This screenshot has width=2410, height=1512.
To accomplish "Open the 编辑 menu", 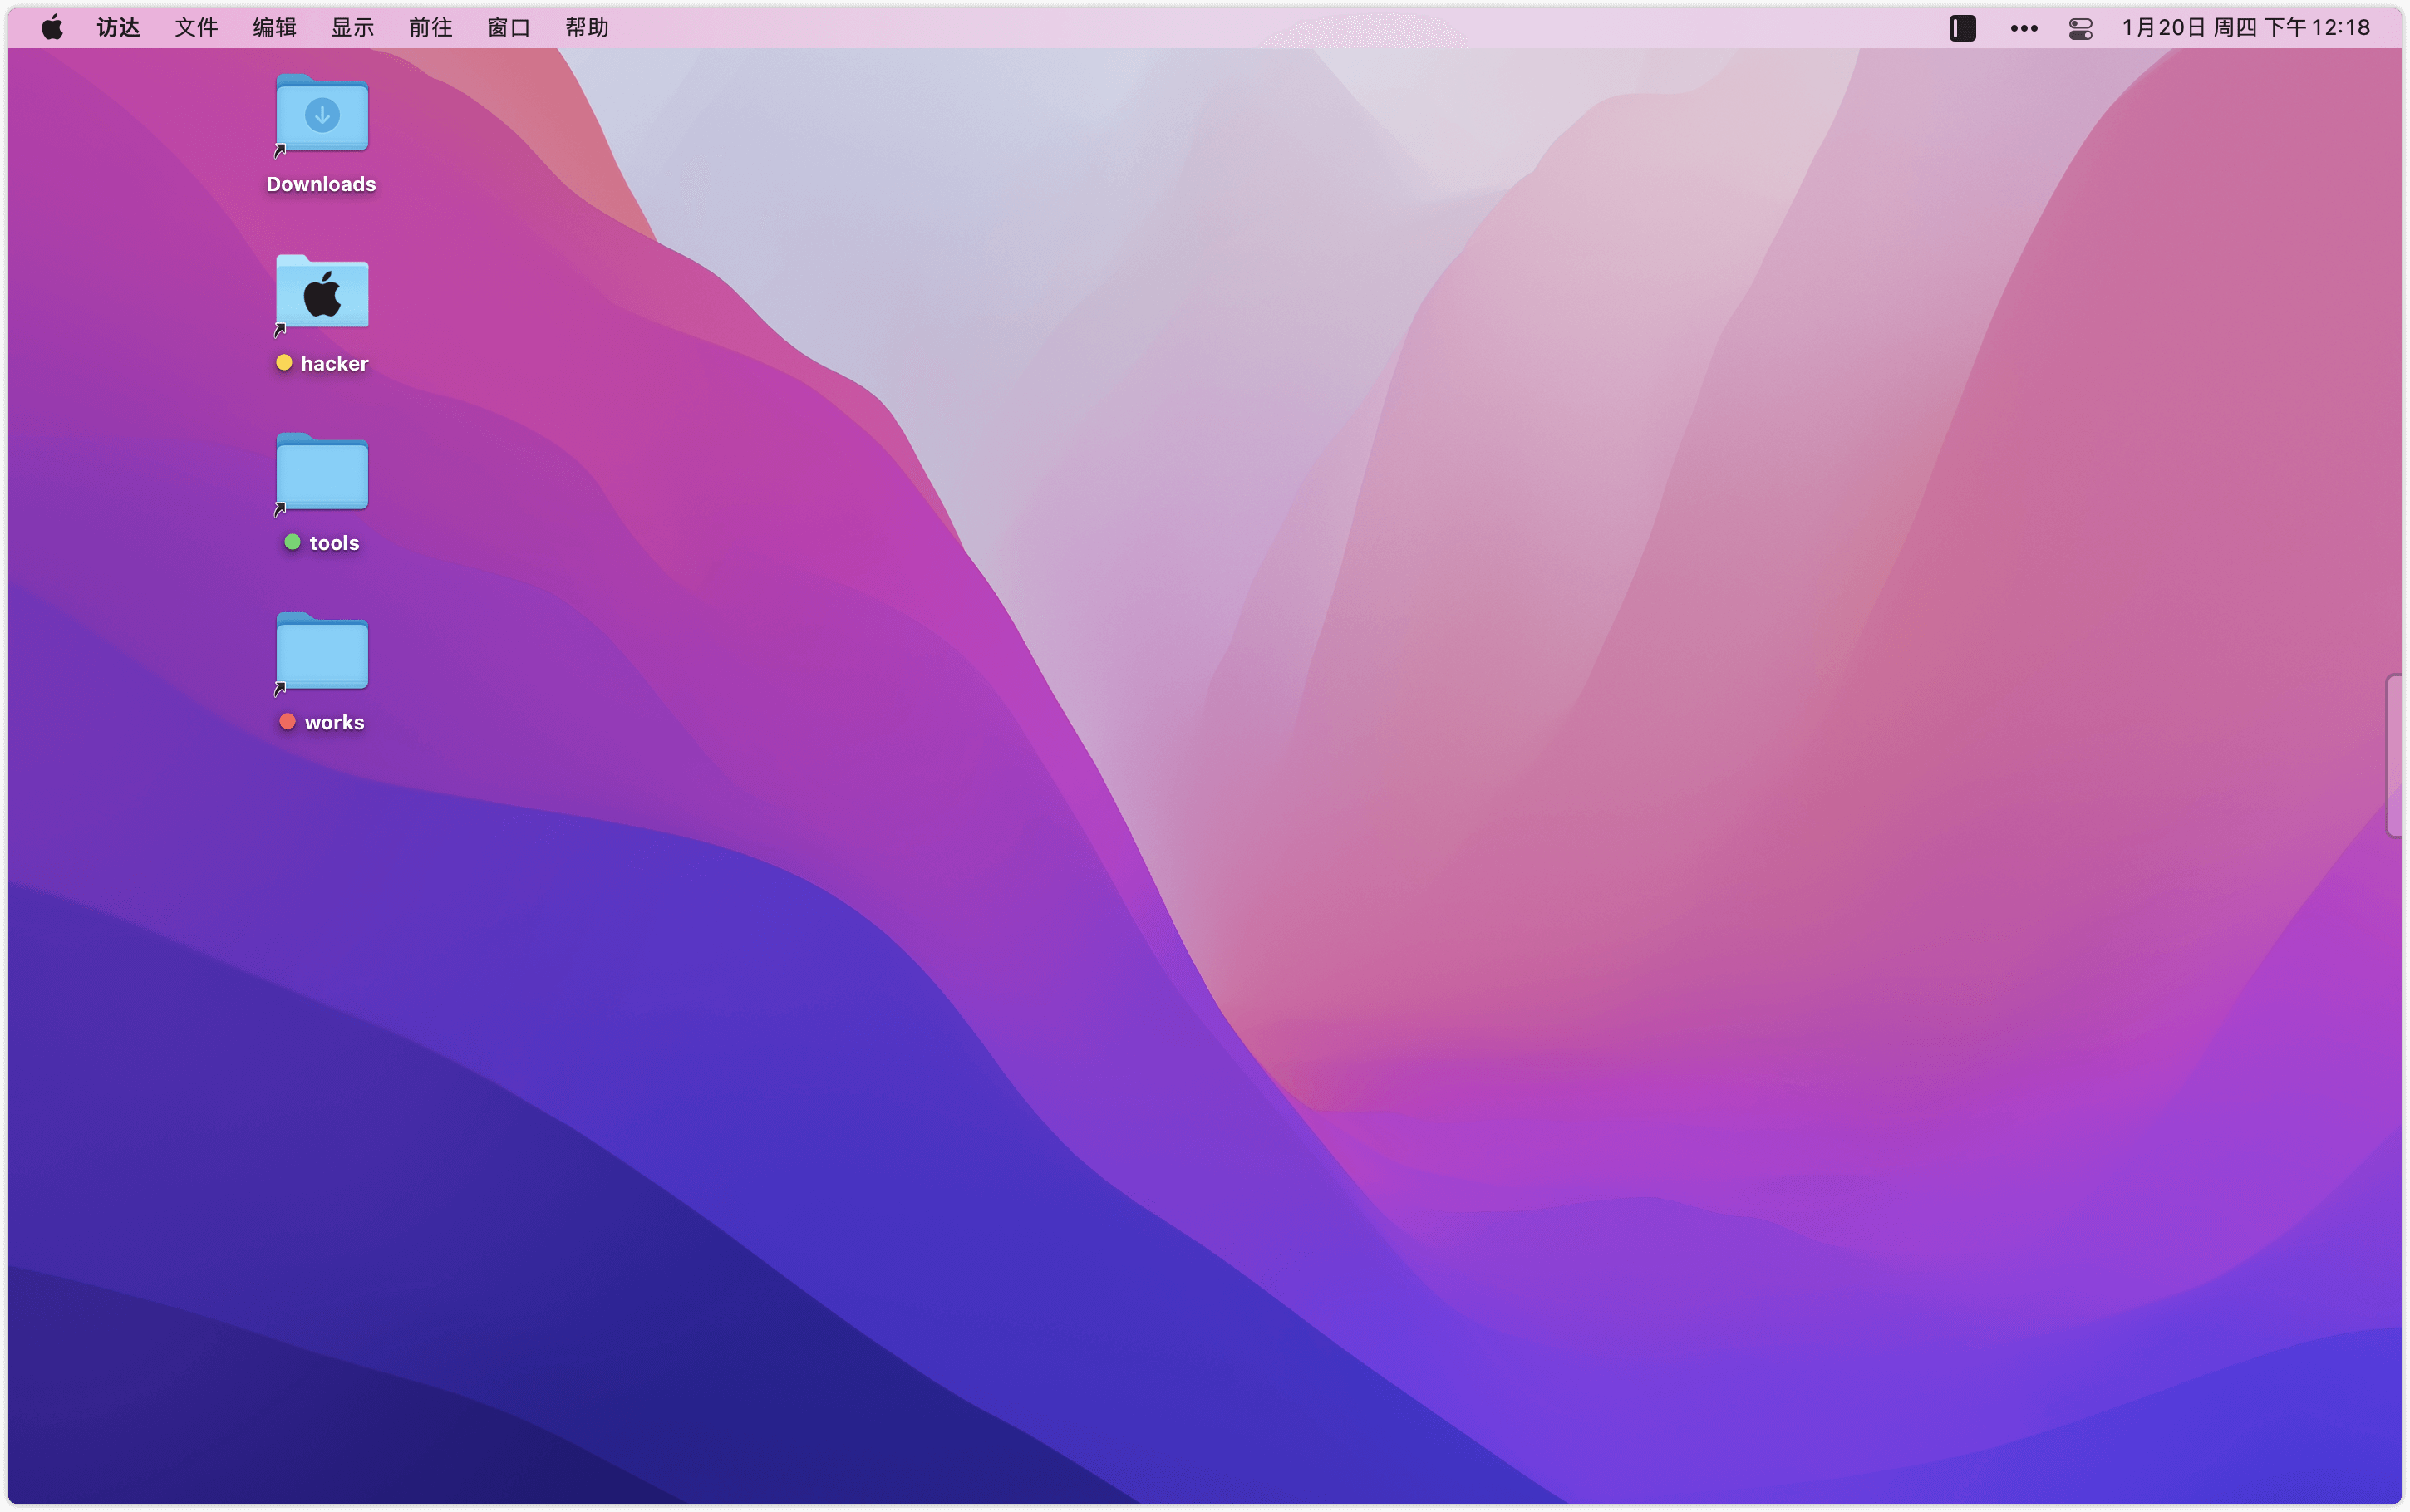I will pos(274,27).
